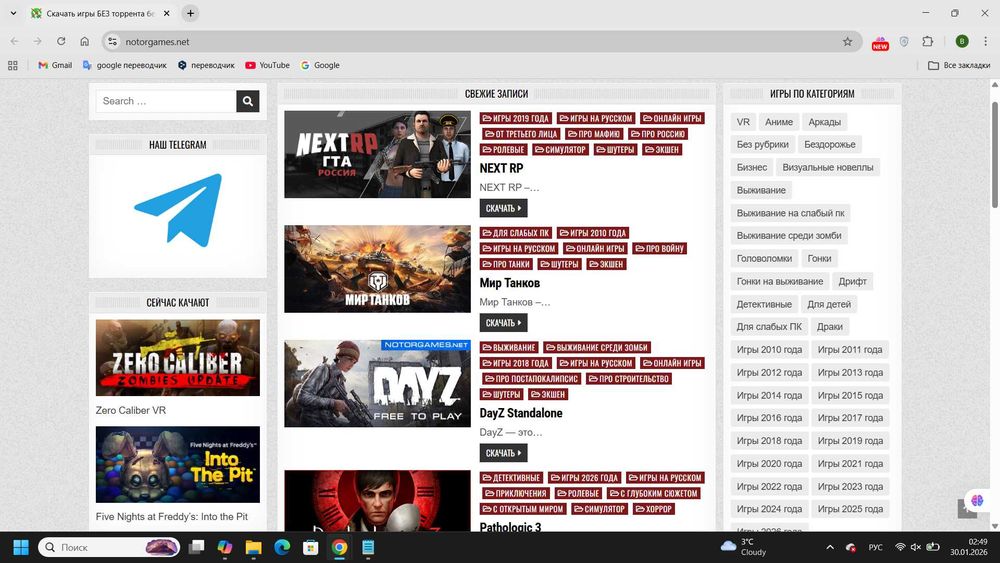
Task: Click СКАЧАТЬ under Мир Танков
Action: point(503,323)
